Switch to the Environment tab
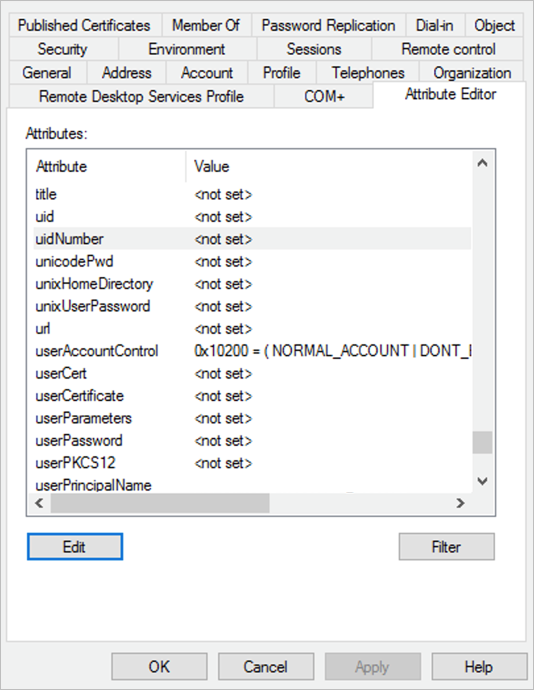This screenshot has height=690, width=534. 187,49
